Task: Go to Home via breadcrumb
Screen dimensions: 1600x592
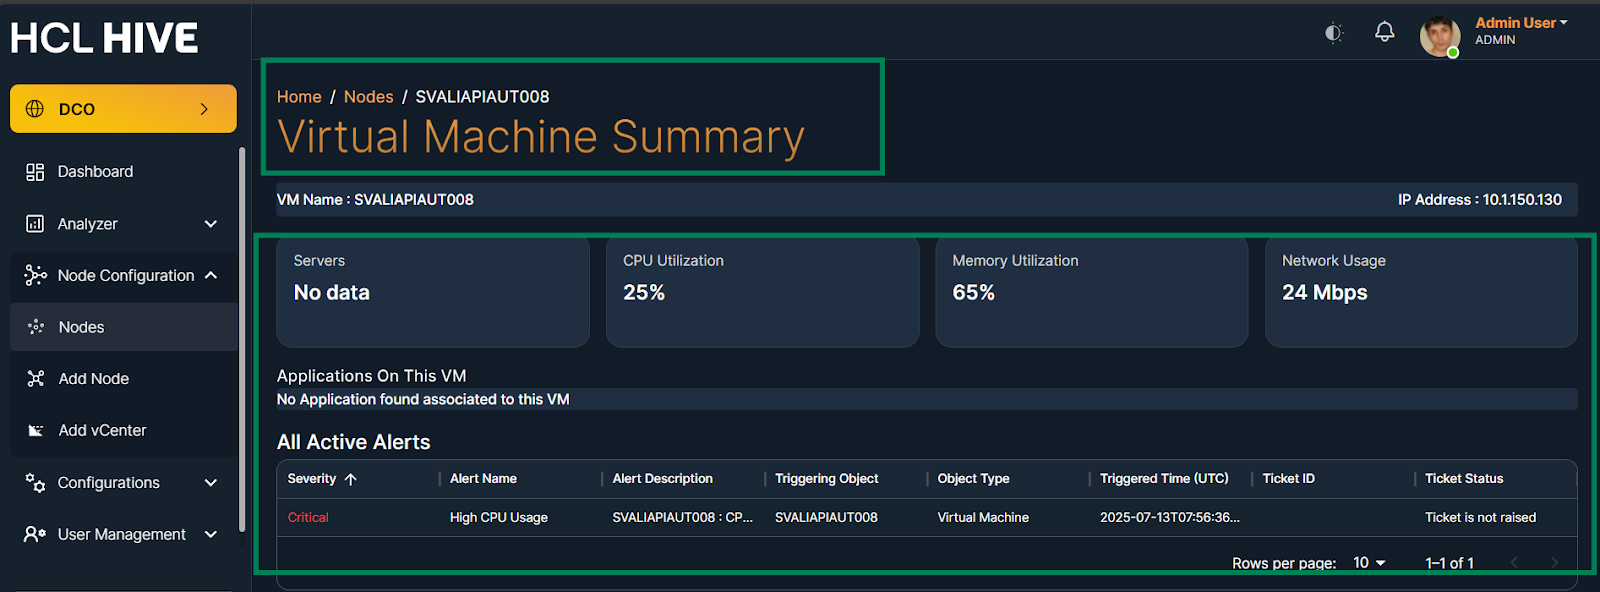Action: coord(299,97)
